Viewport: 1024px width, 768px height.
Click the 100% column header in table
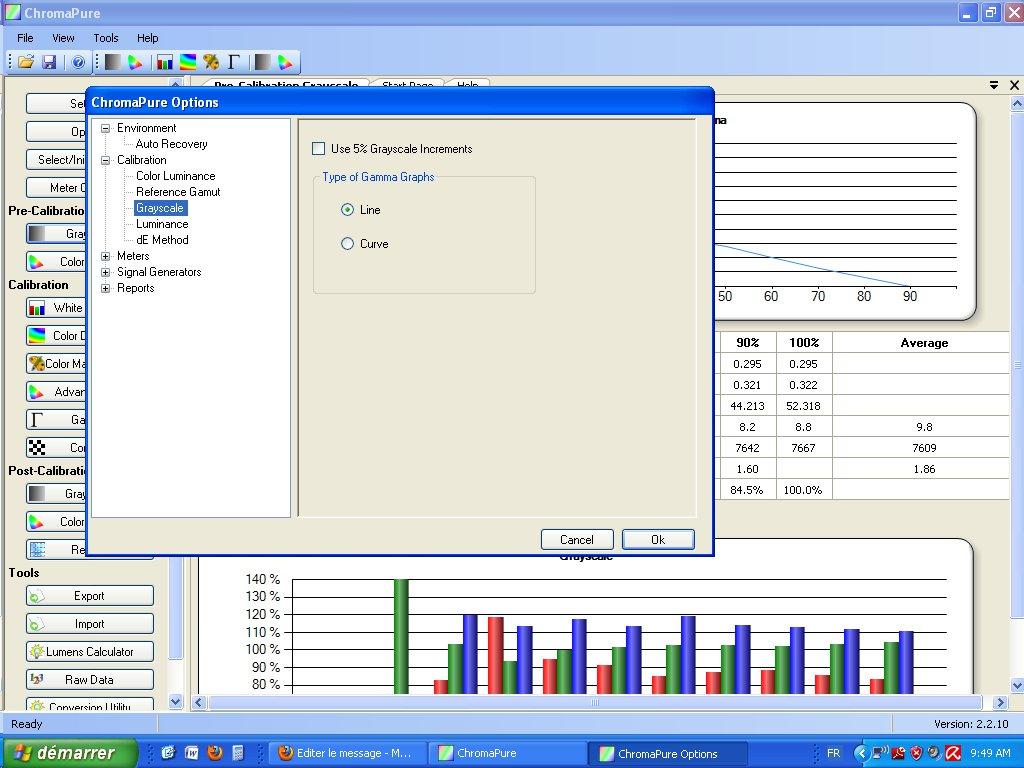click(x=804, y=343)
